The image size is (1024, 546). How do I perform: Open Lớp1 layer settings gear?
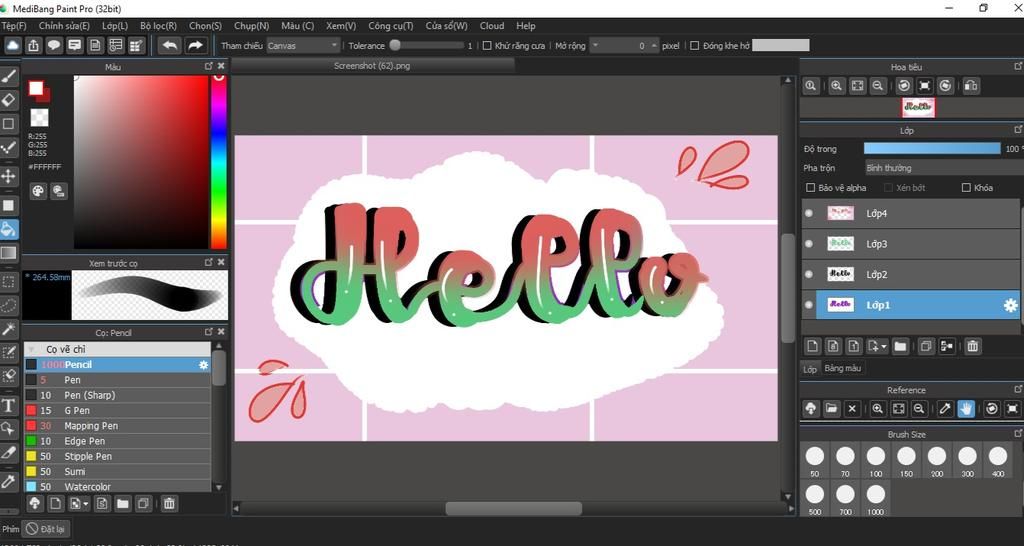tap(1010, 305)
